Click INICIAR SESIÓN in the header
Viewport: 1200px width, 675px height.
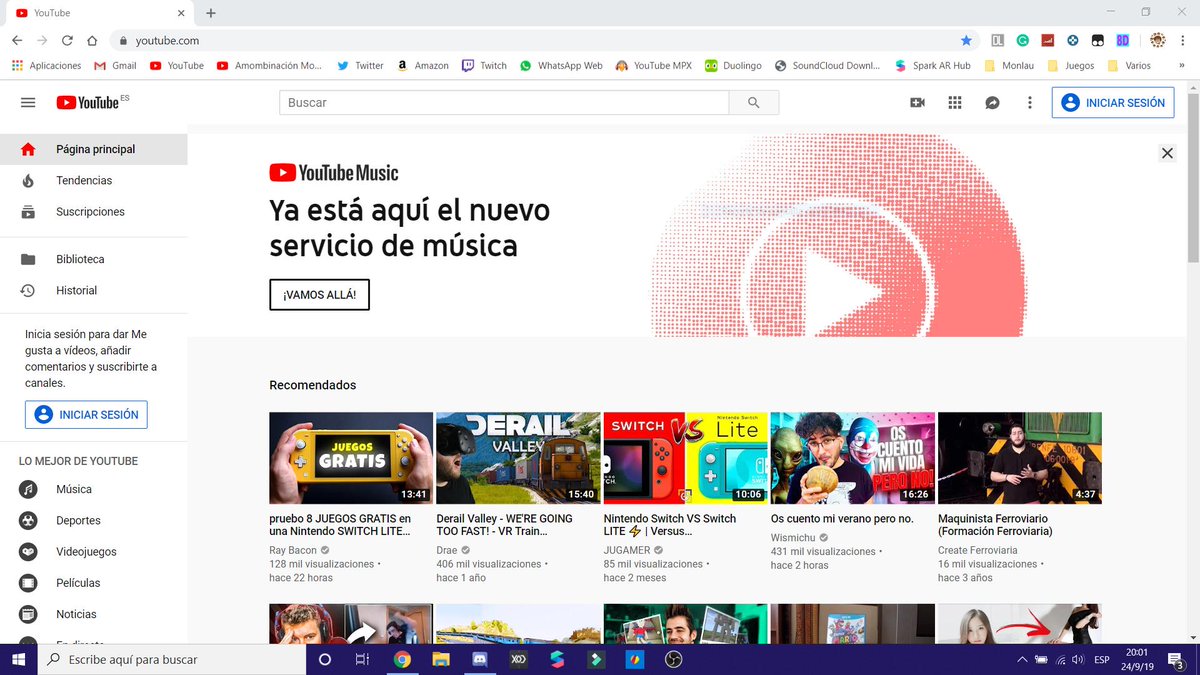coord(1113,102)
